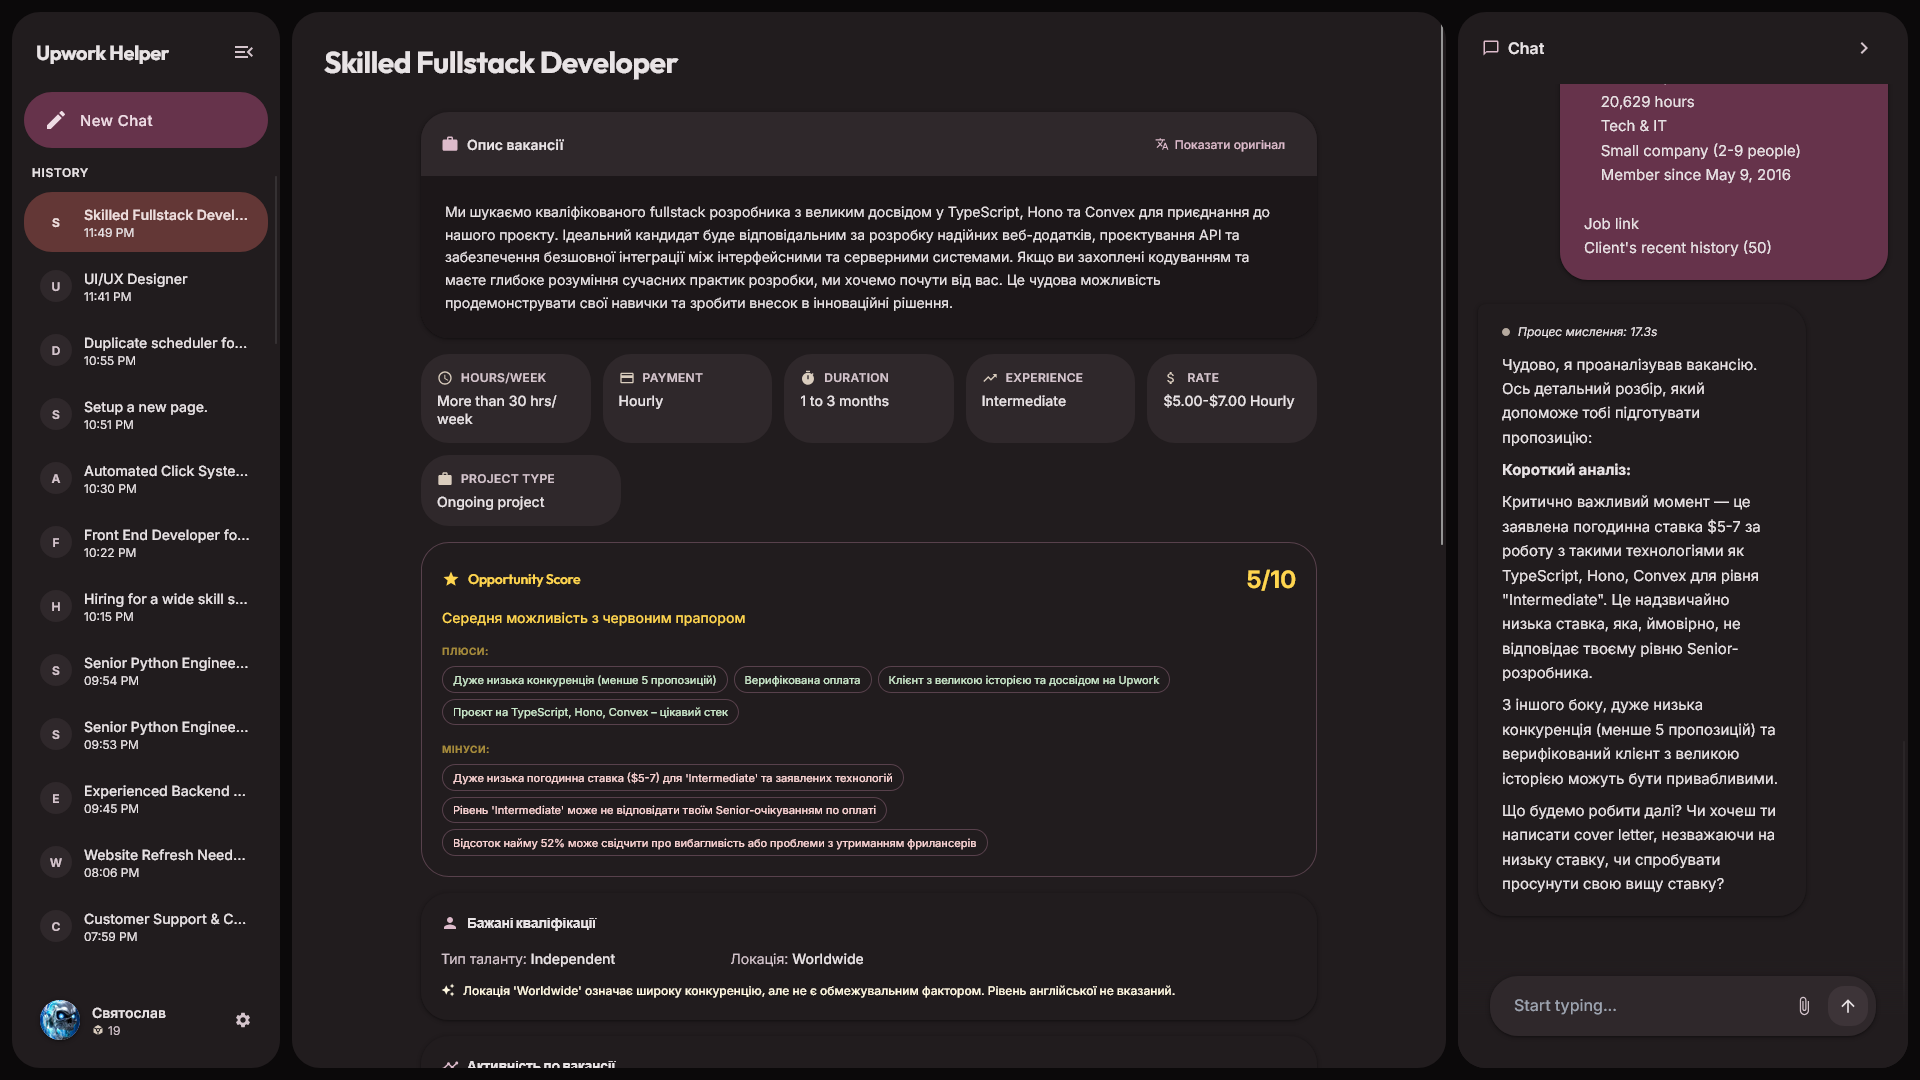
Task: Click main content vertical scrollbar
Action: tap(1441, 285)
